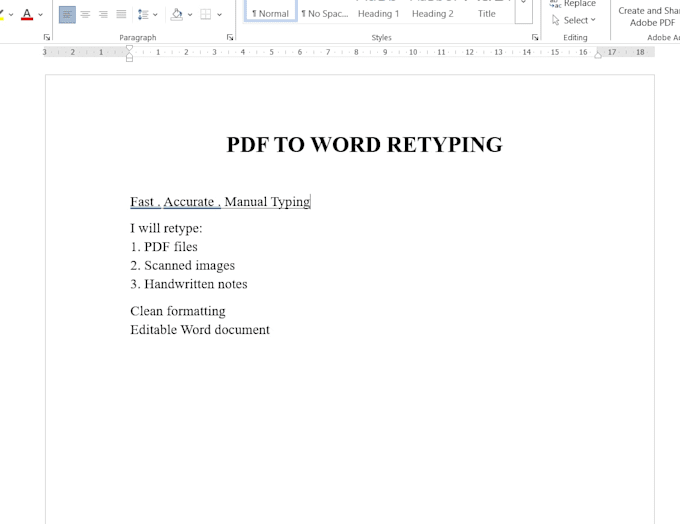Click the line 'Fast . Accurate . Manual Typing'
This screenshot has width=680, height=524.
point(220,202)
